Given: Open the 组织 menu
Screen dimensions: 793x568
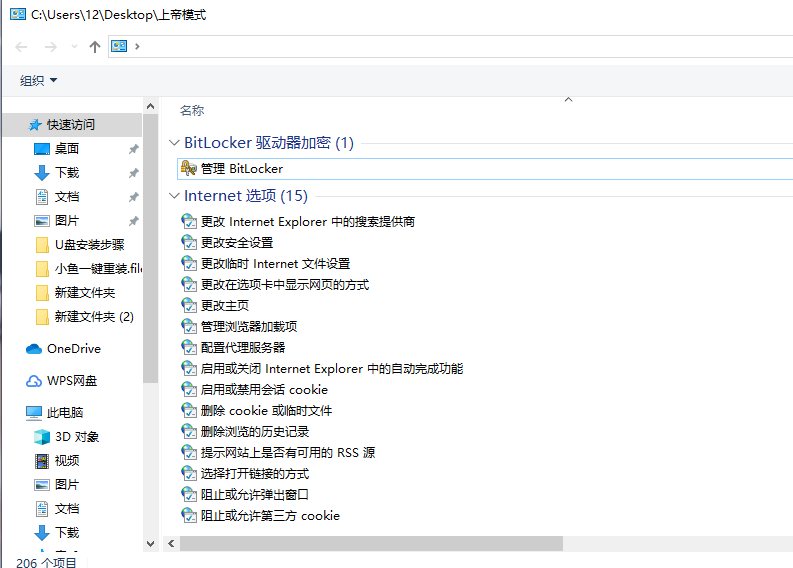Looking at the screenshot, I should [x=38, y=80].
